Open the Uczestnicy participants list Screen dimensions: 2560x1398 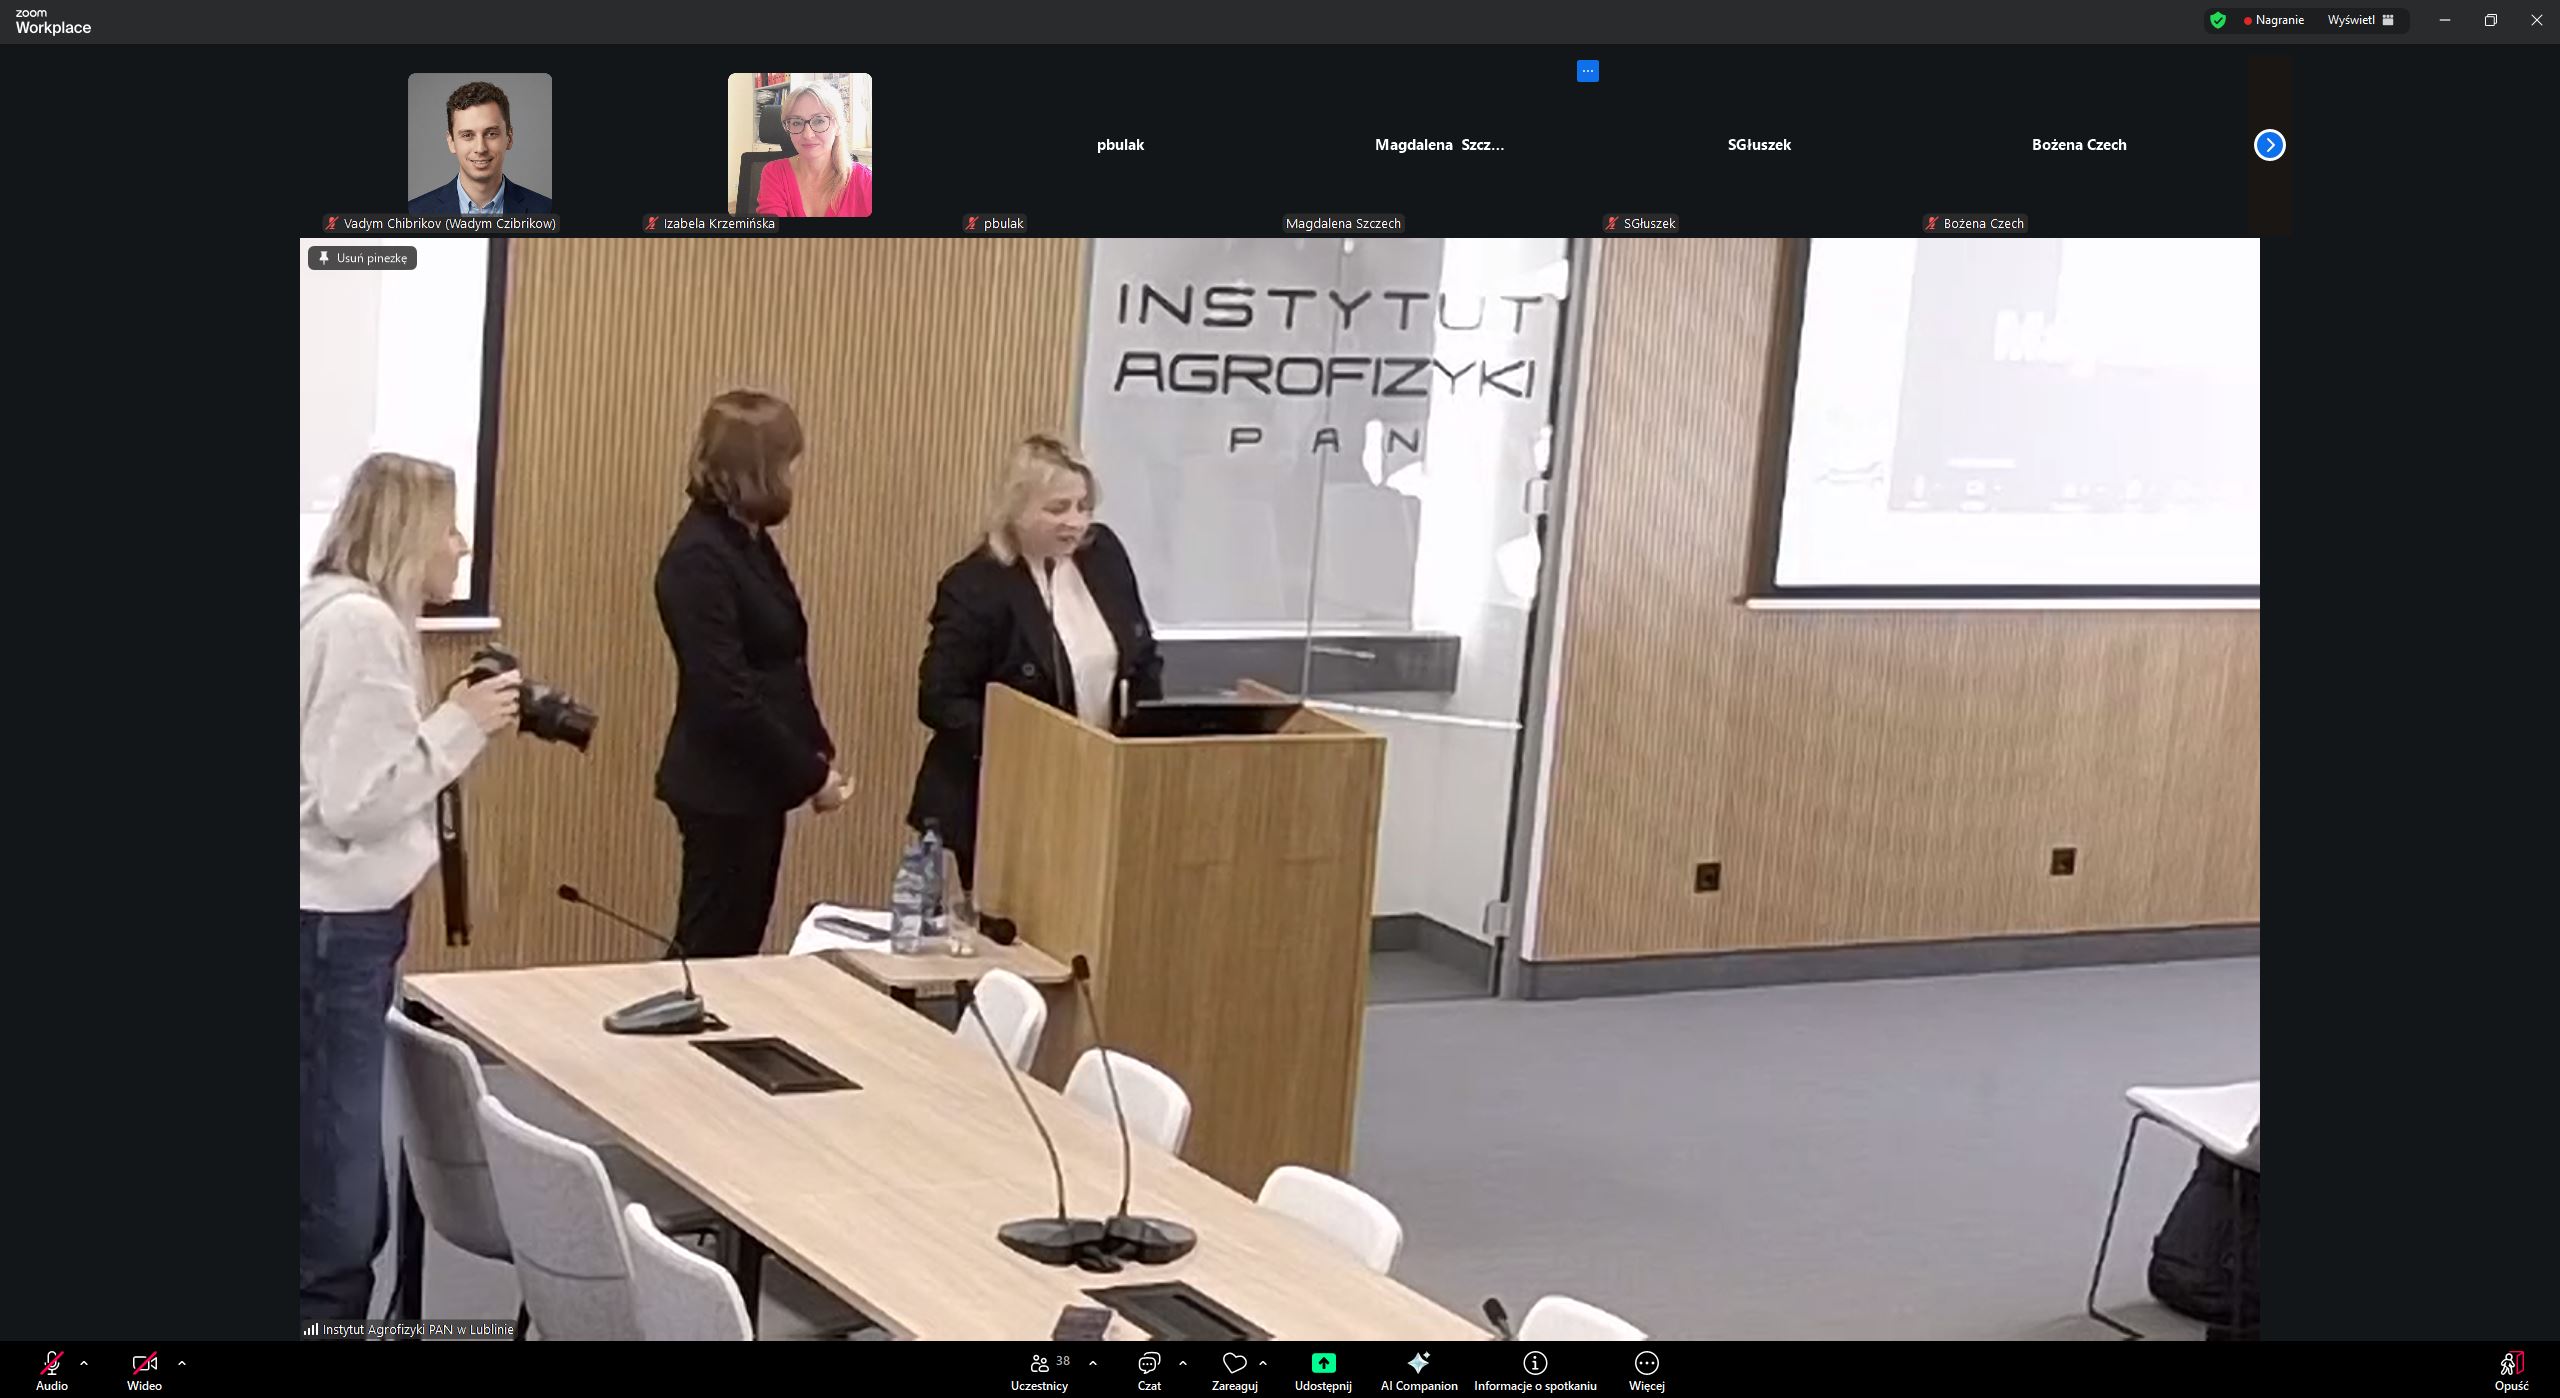point(1040,1364)
